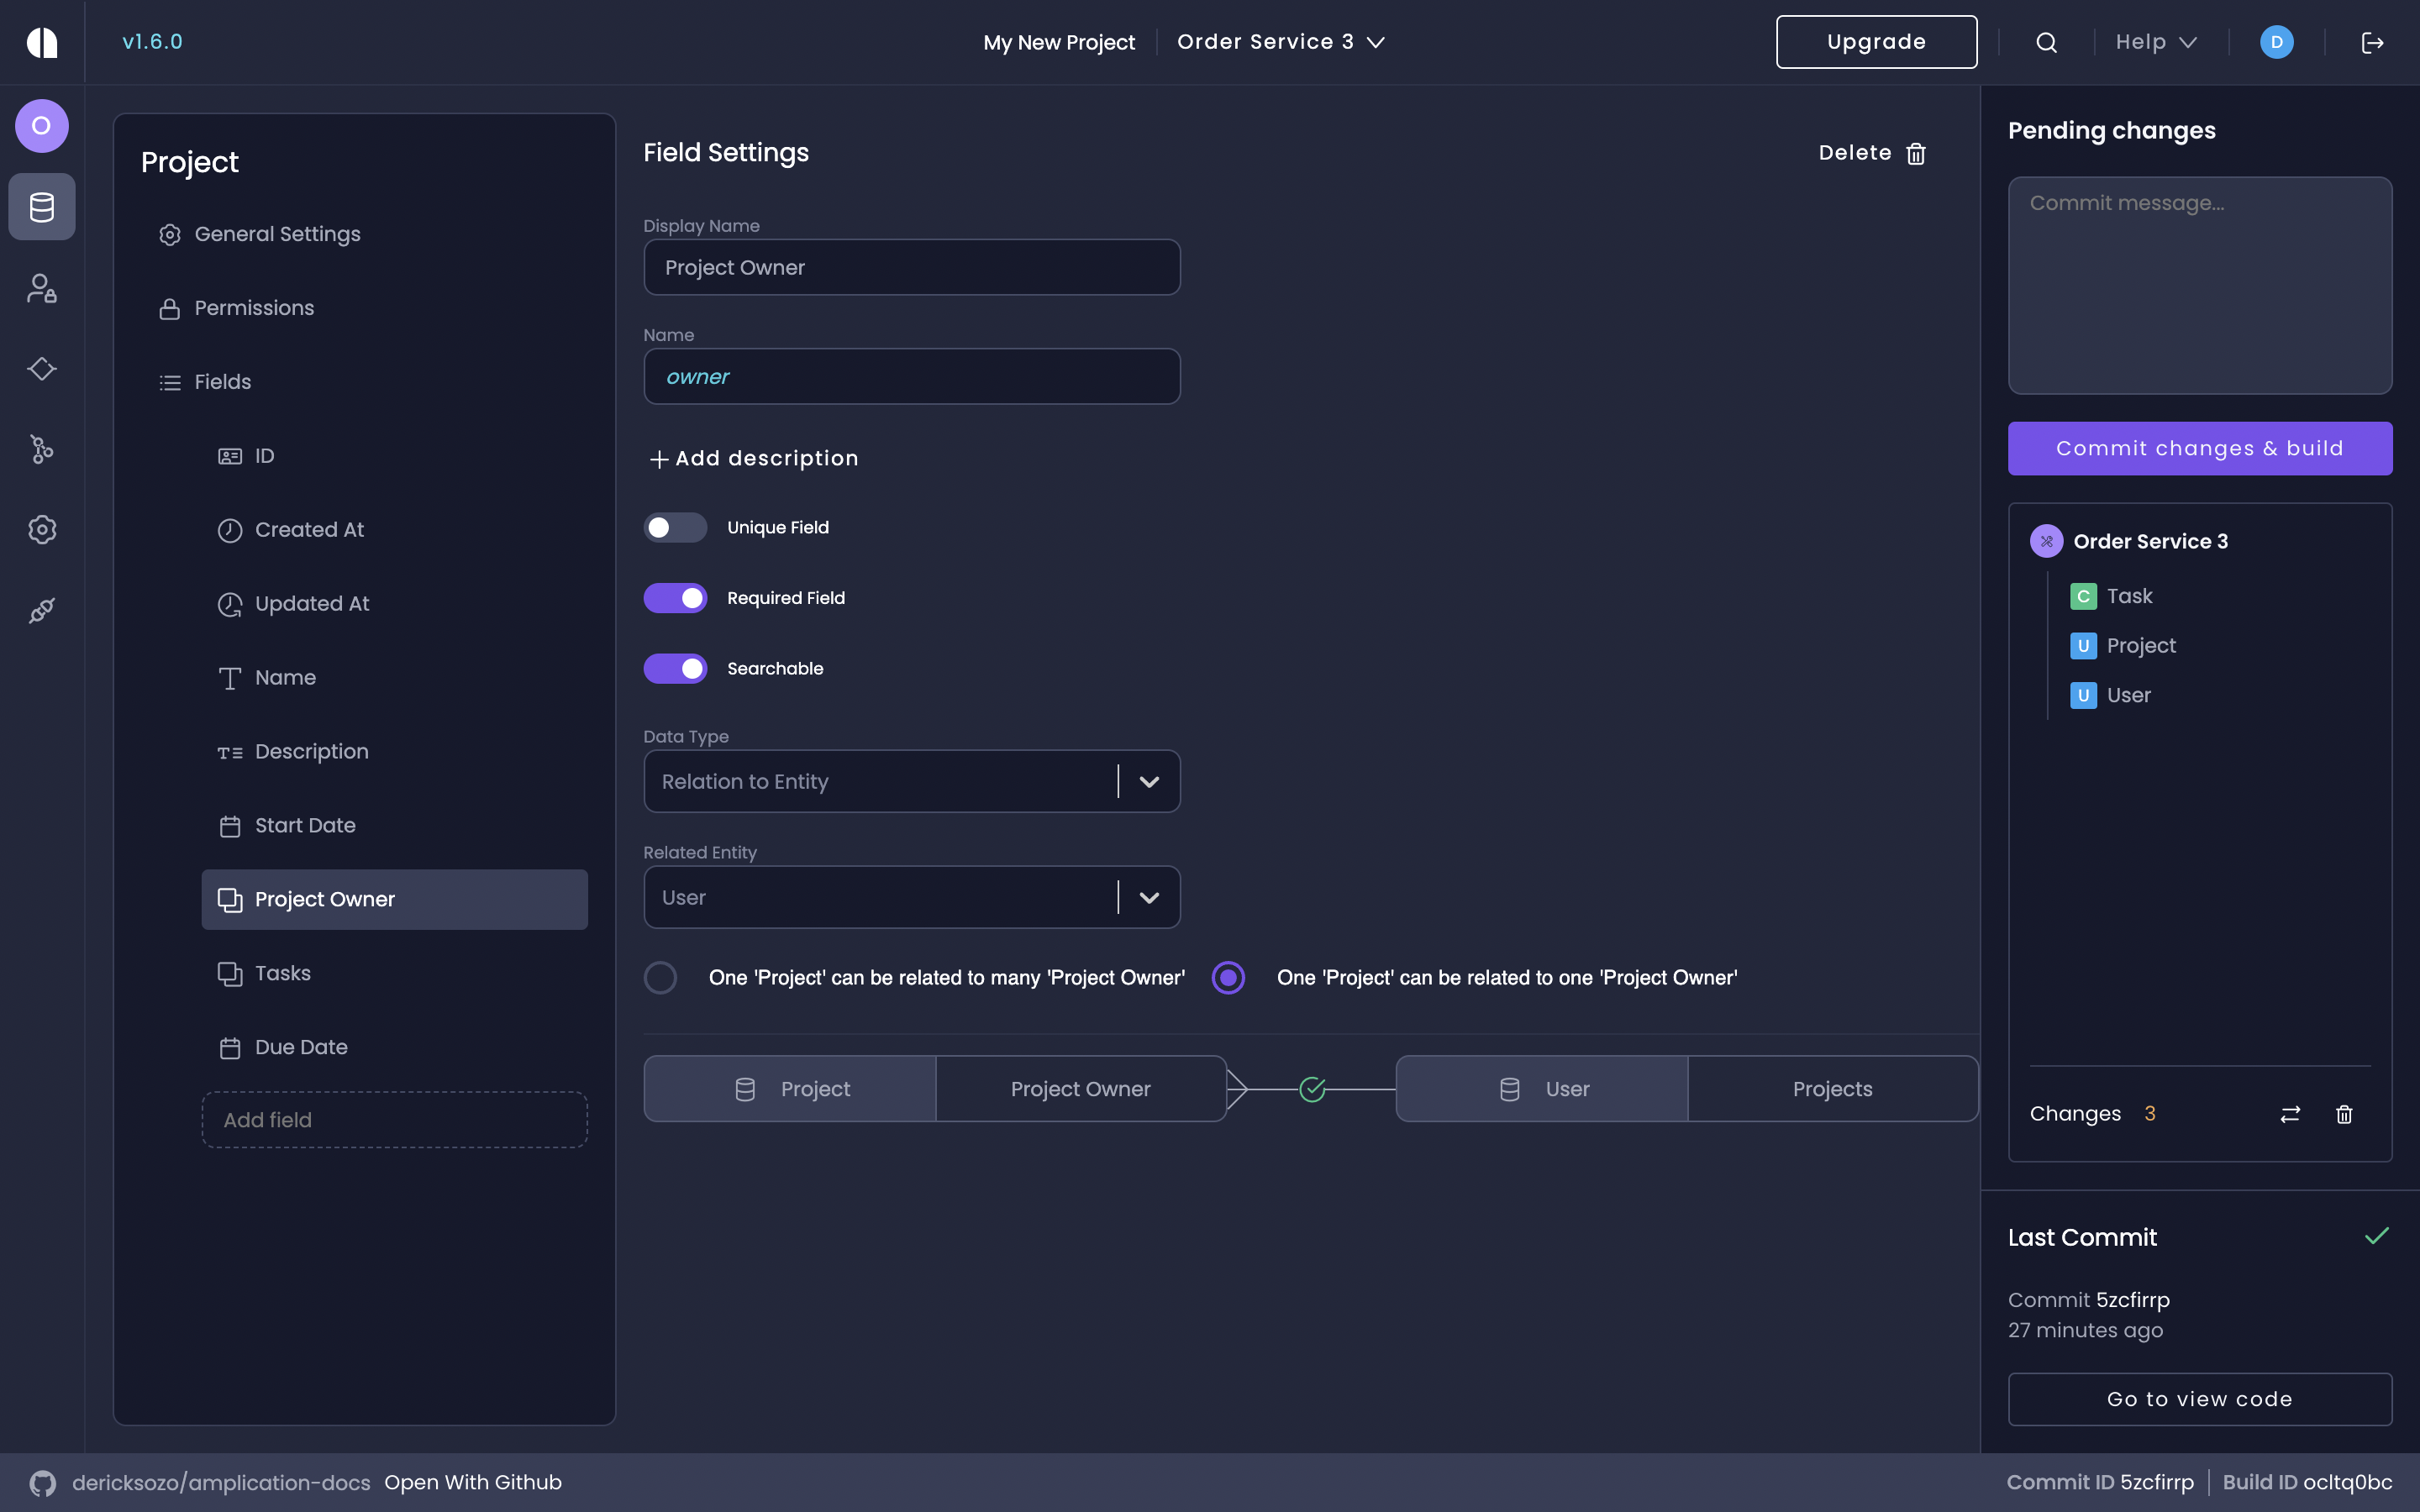Open General Settings in the Project menu
Viewport: 2420px width, 1512px height.
click(x=277, y=234)
